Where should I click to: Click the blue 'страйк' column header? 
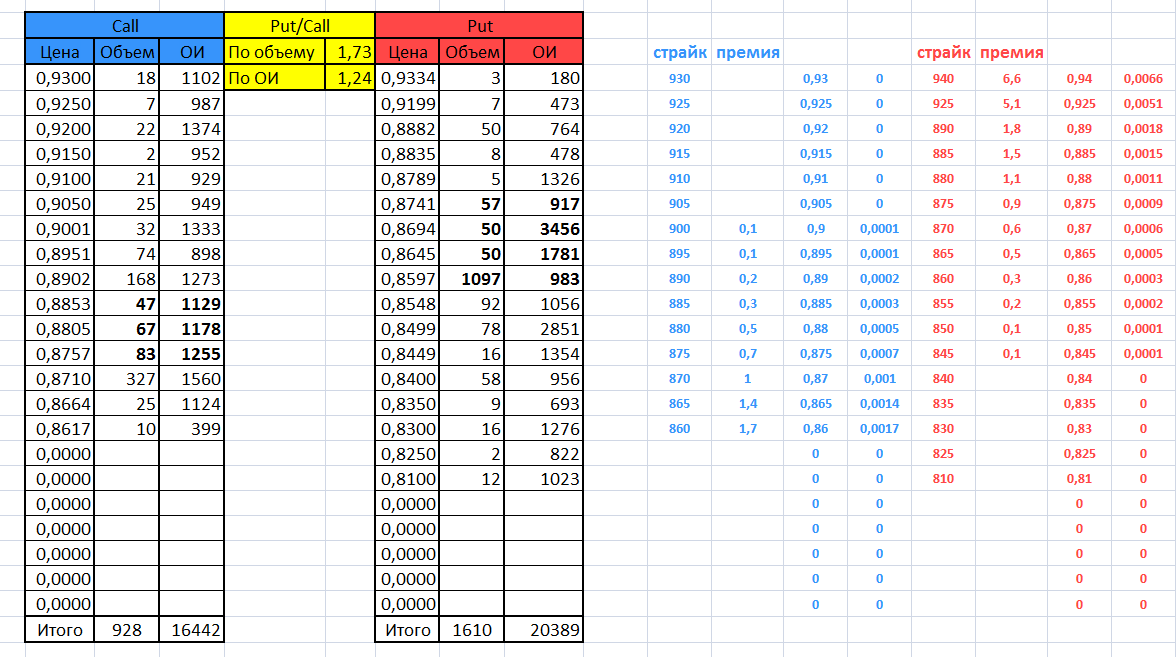(x=680, y=52)
